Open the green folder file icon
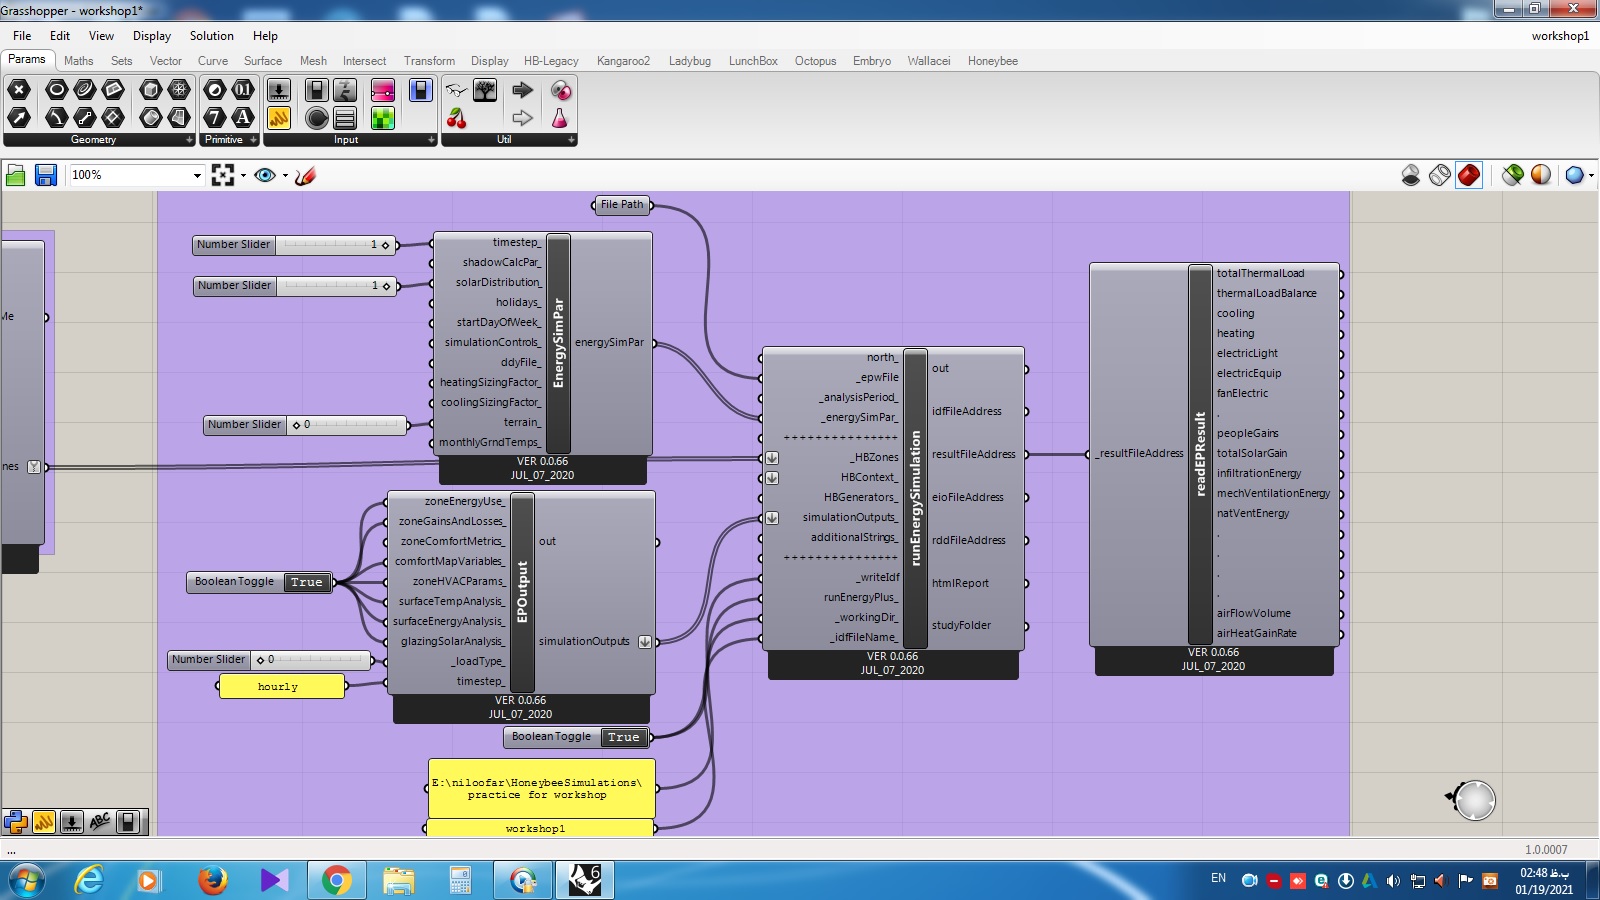 pos(16,176)
